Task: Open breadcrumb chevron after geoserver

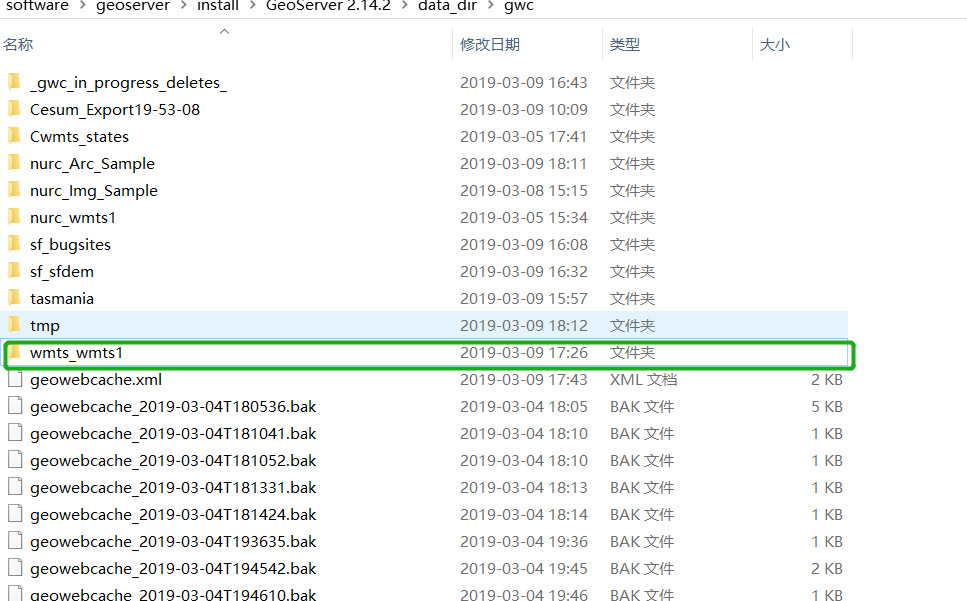Action: point(183,6)
